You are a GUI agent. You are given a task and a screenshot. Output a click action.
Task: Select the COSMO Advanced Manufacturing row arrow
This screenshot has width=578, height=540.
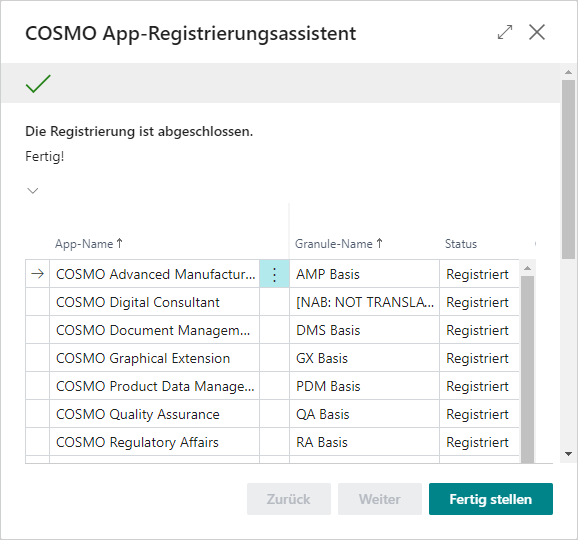click(38, 274)
